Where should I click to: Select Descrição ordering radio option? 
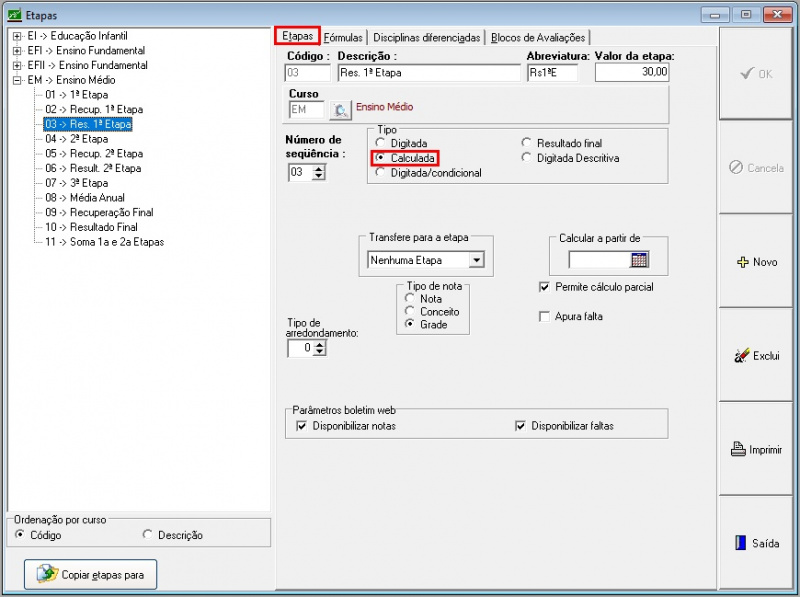pyautogui.click(x=149, y=535)
